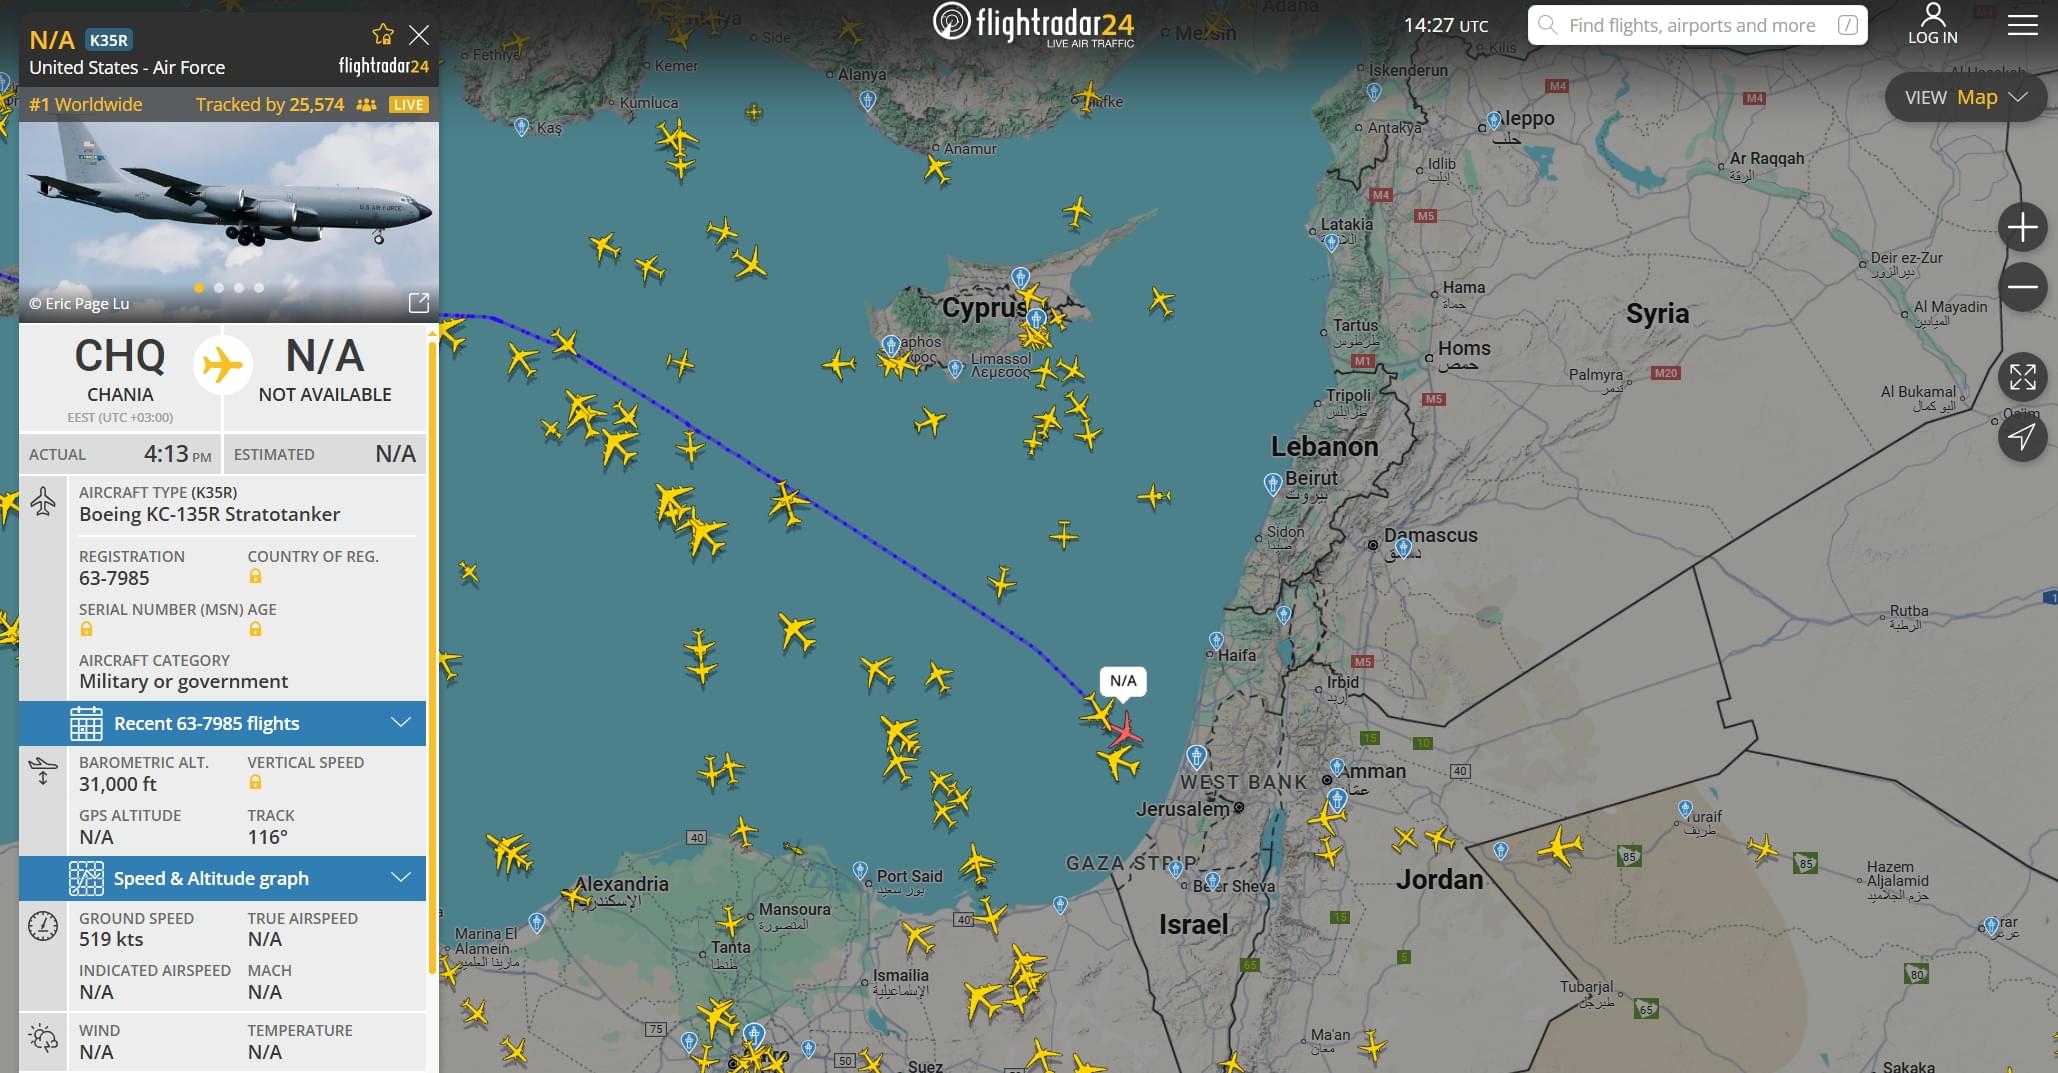Viewport: 2058px width, 1073px height.
Task: Toggle fullscreen map mode
Action: point(2022,377)
